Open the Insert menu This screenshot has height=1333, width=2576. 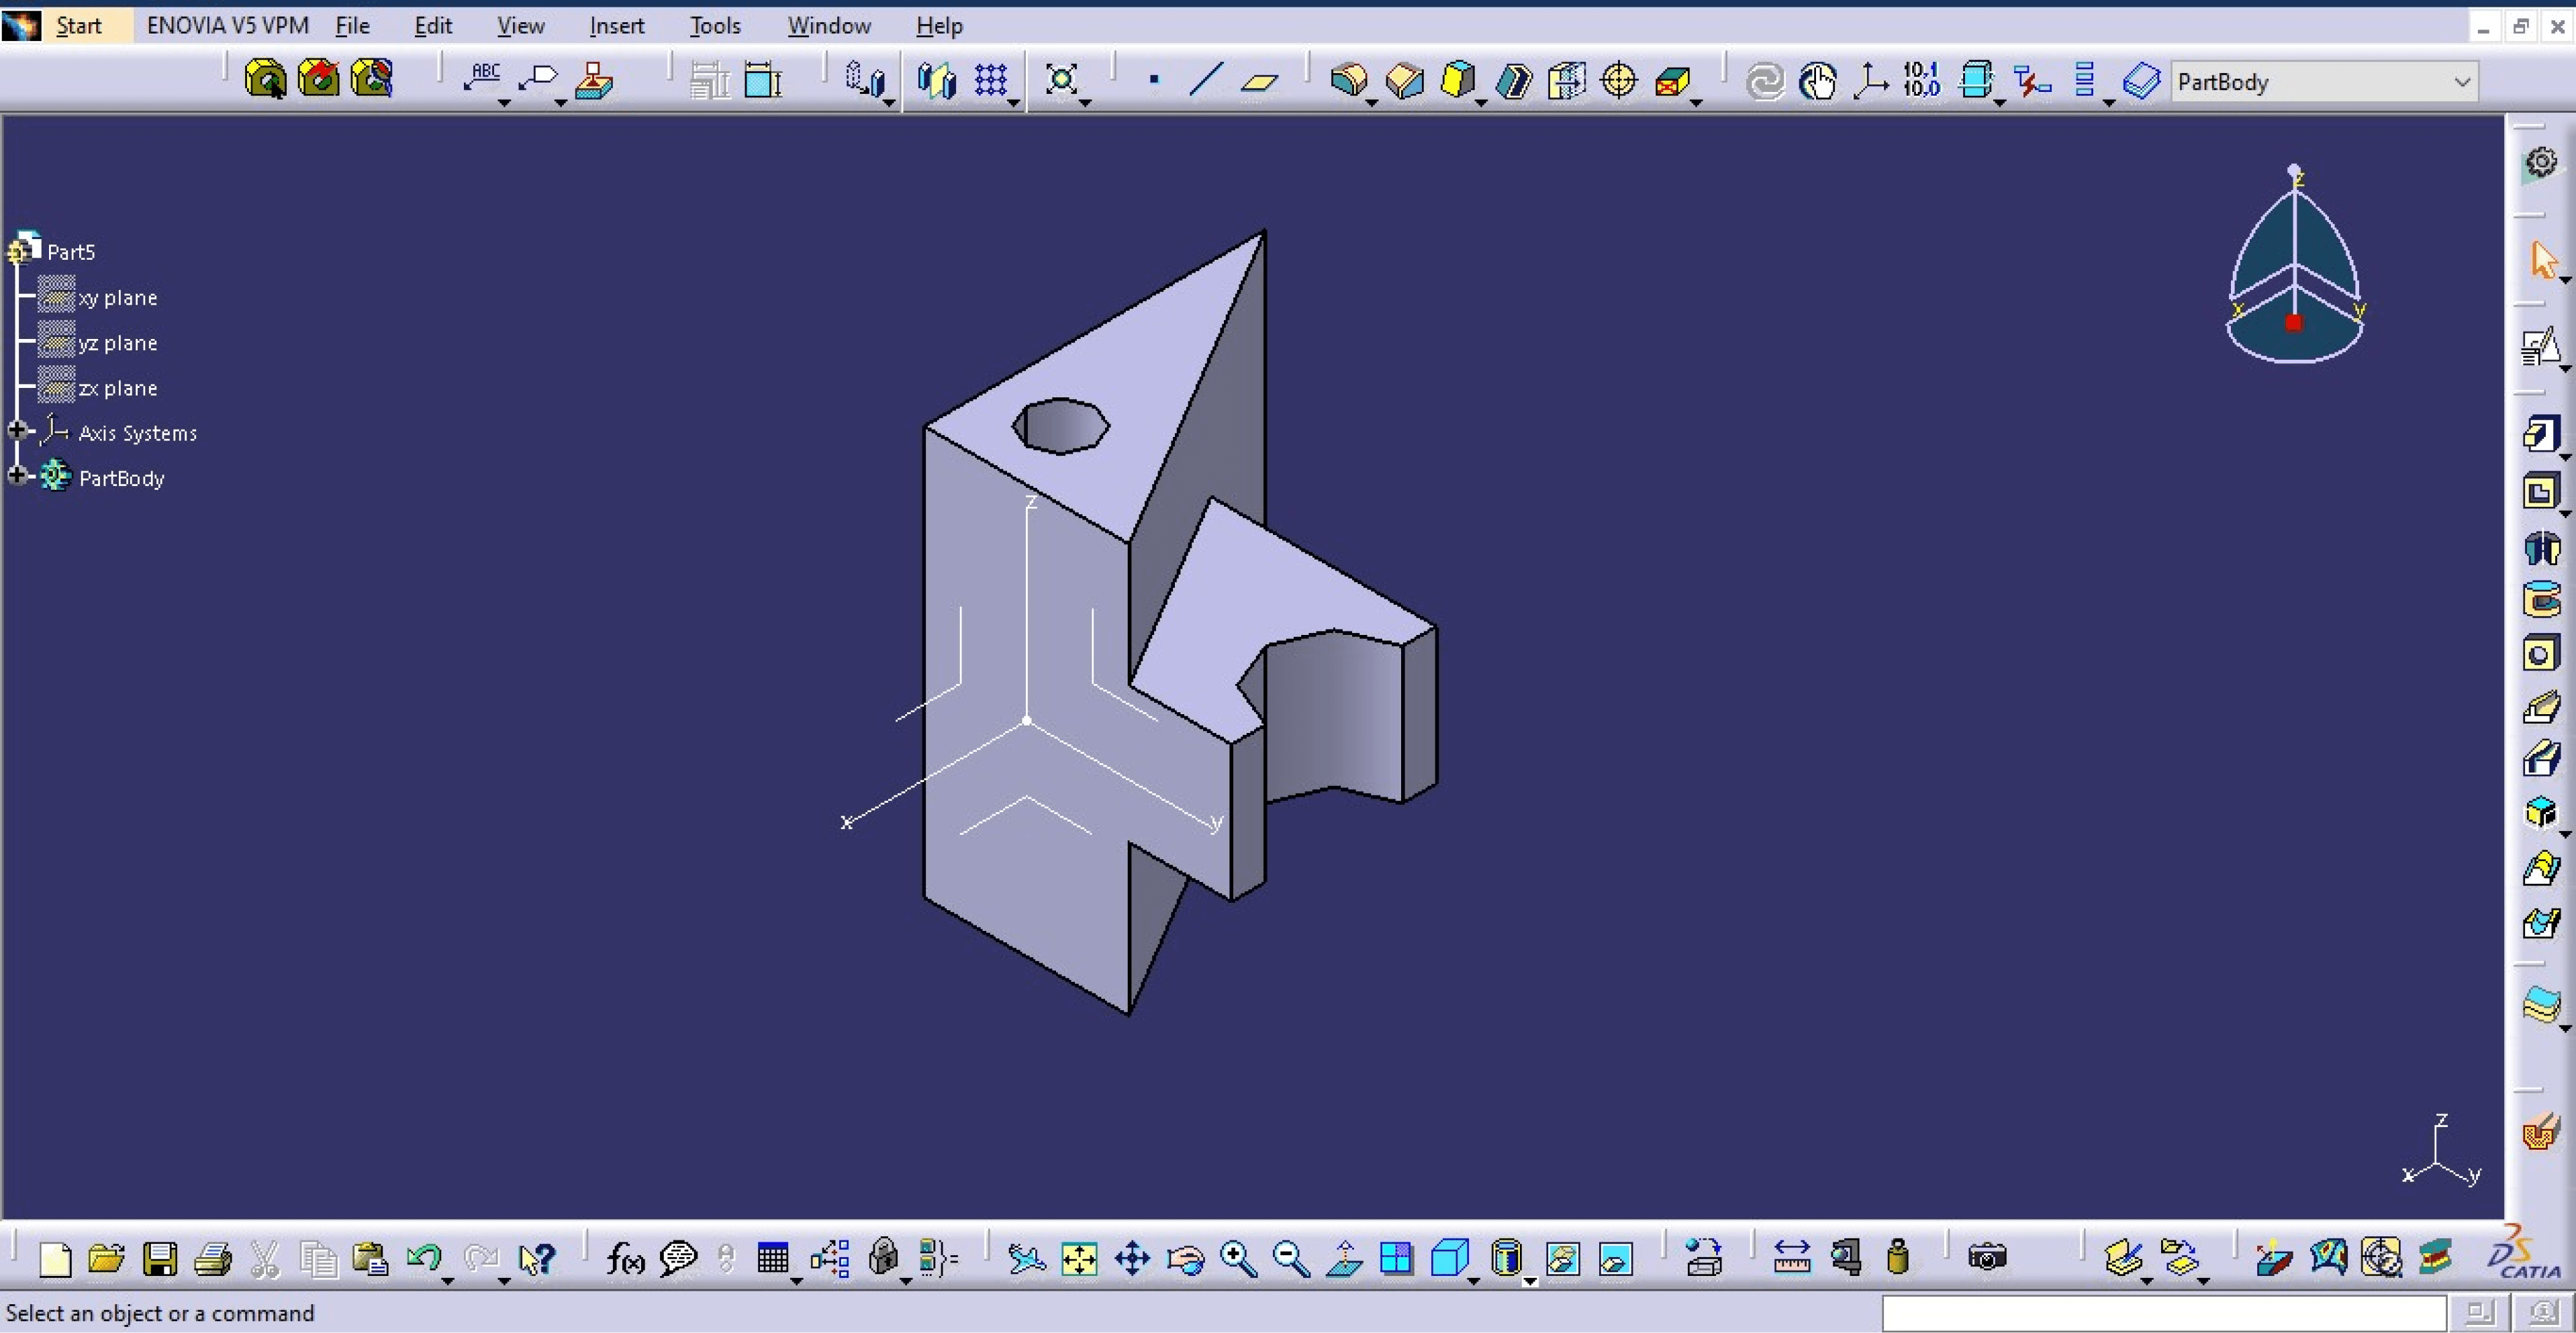tap(616, 25)
